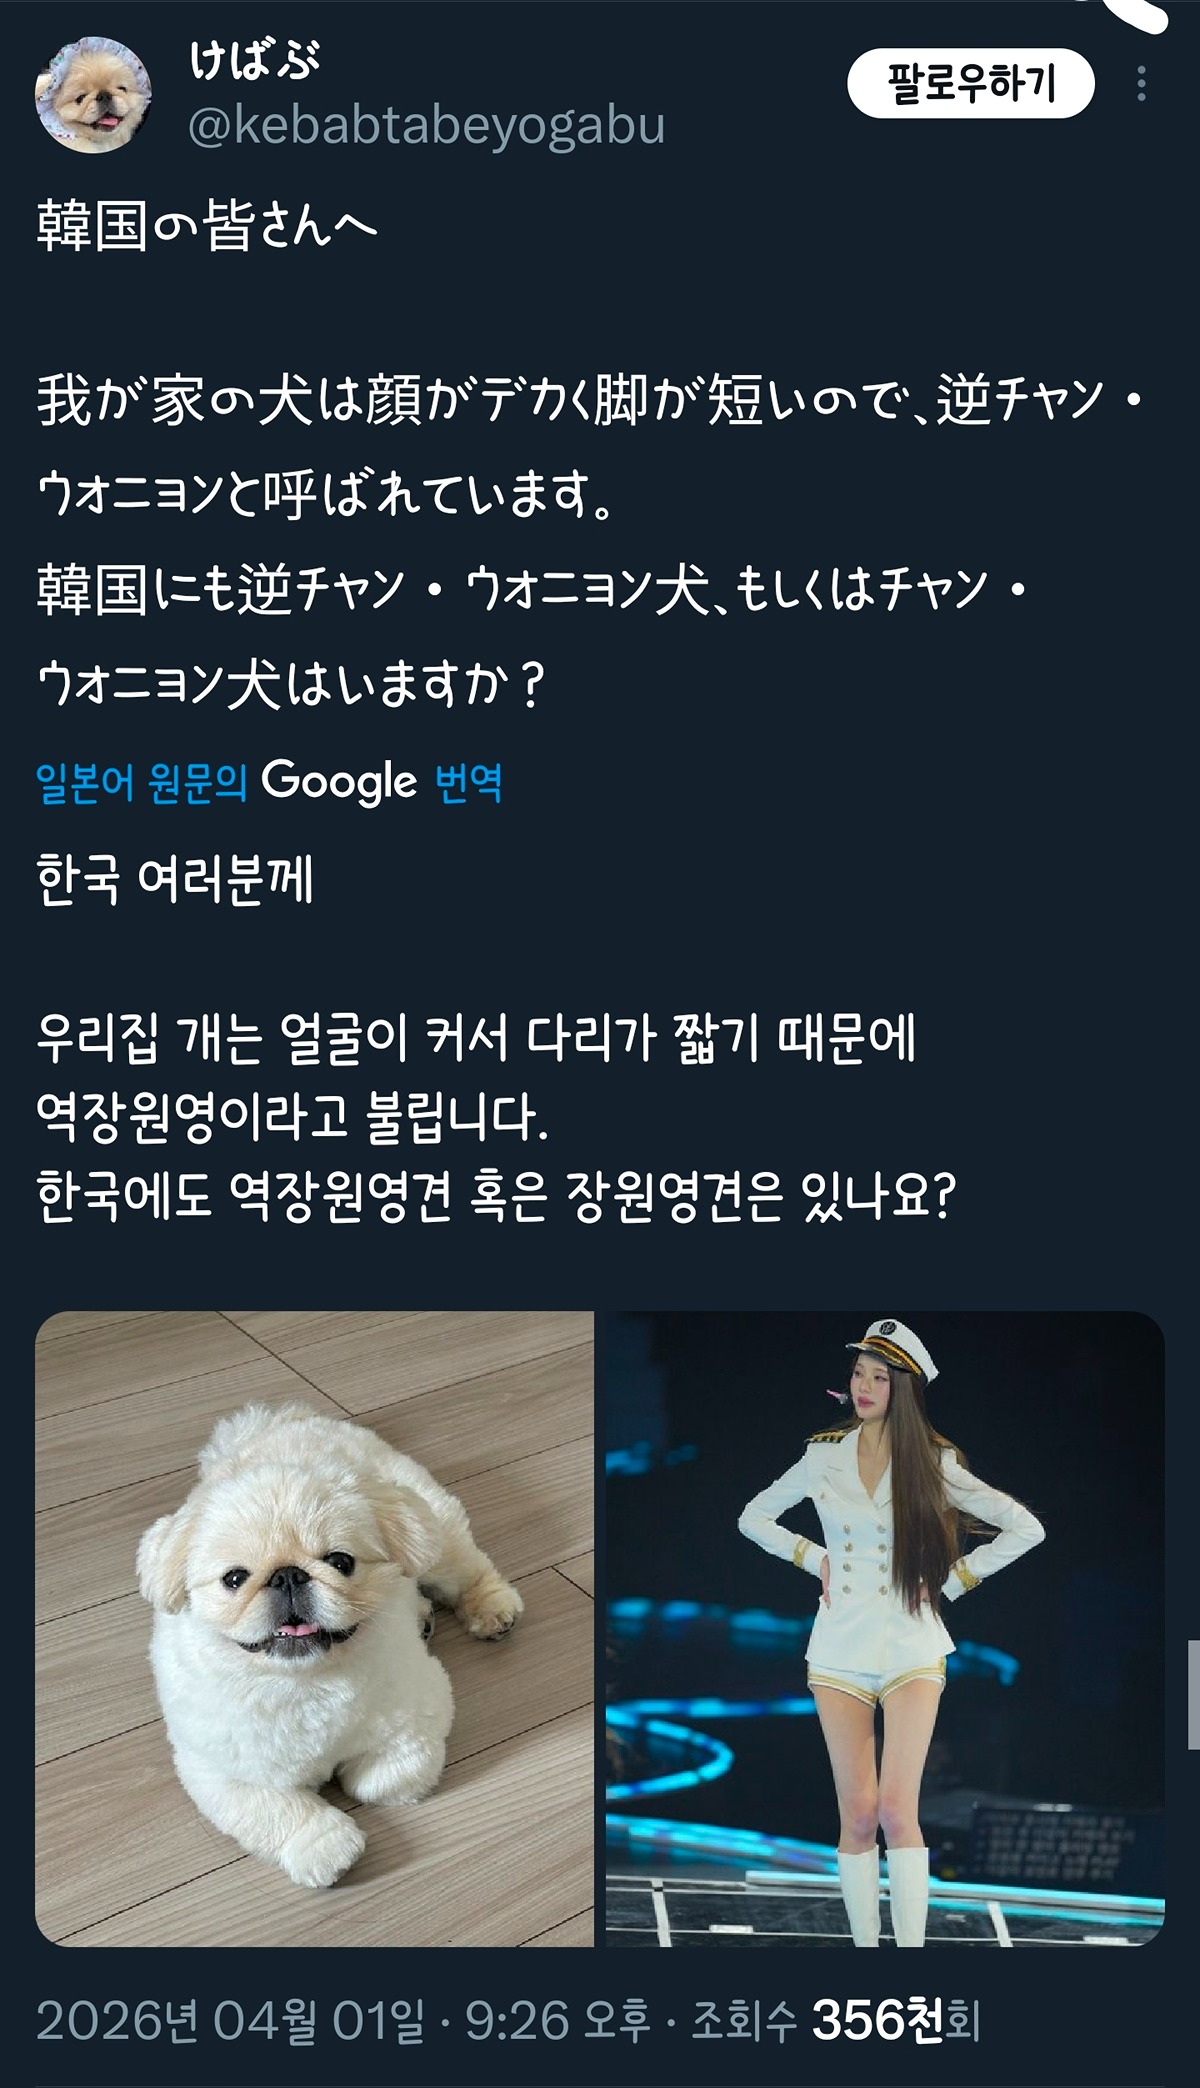The height and width of the screenshot is (2088, 1200).
Task: Open the @kebabtabeyogabu handle link
Action: coord(427,126)
